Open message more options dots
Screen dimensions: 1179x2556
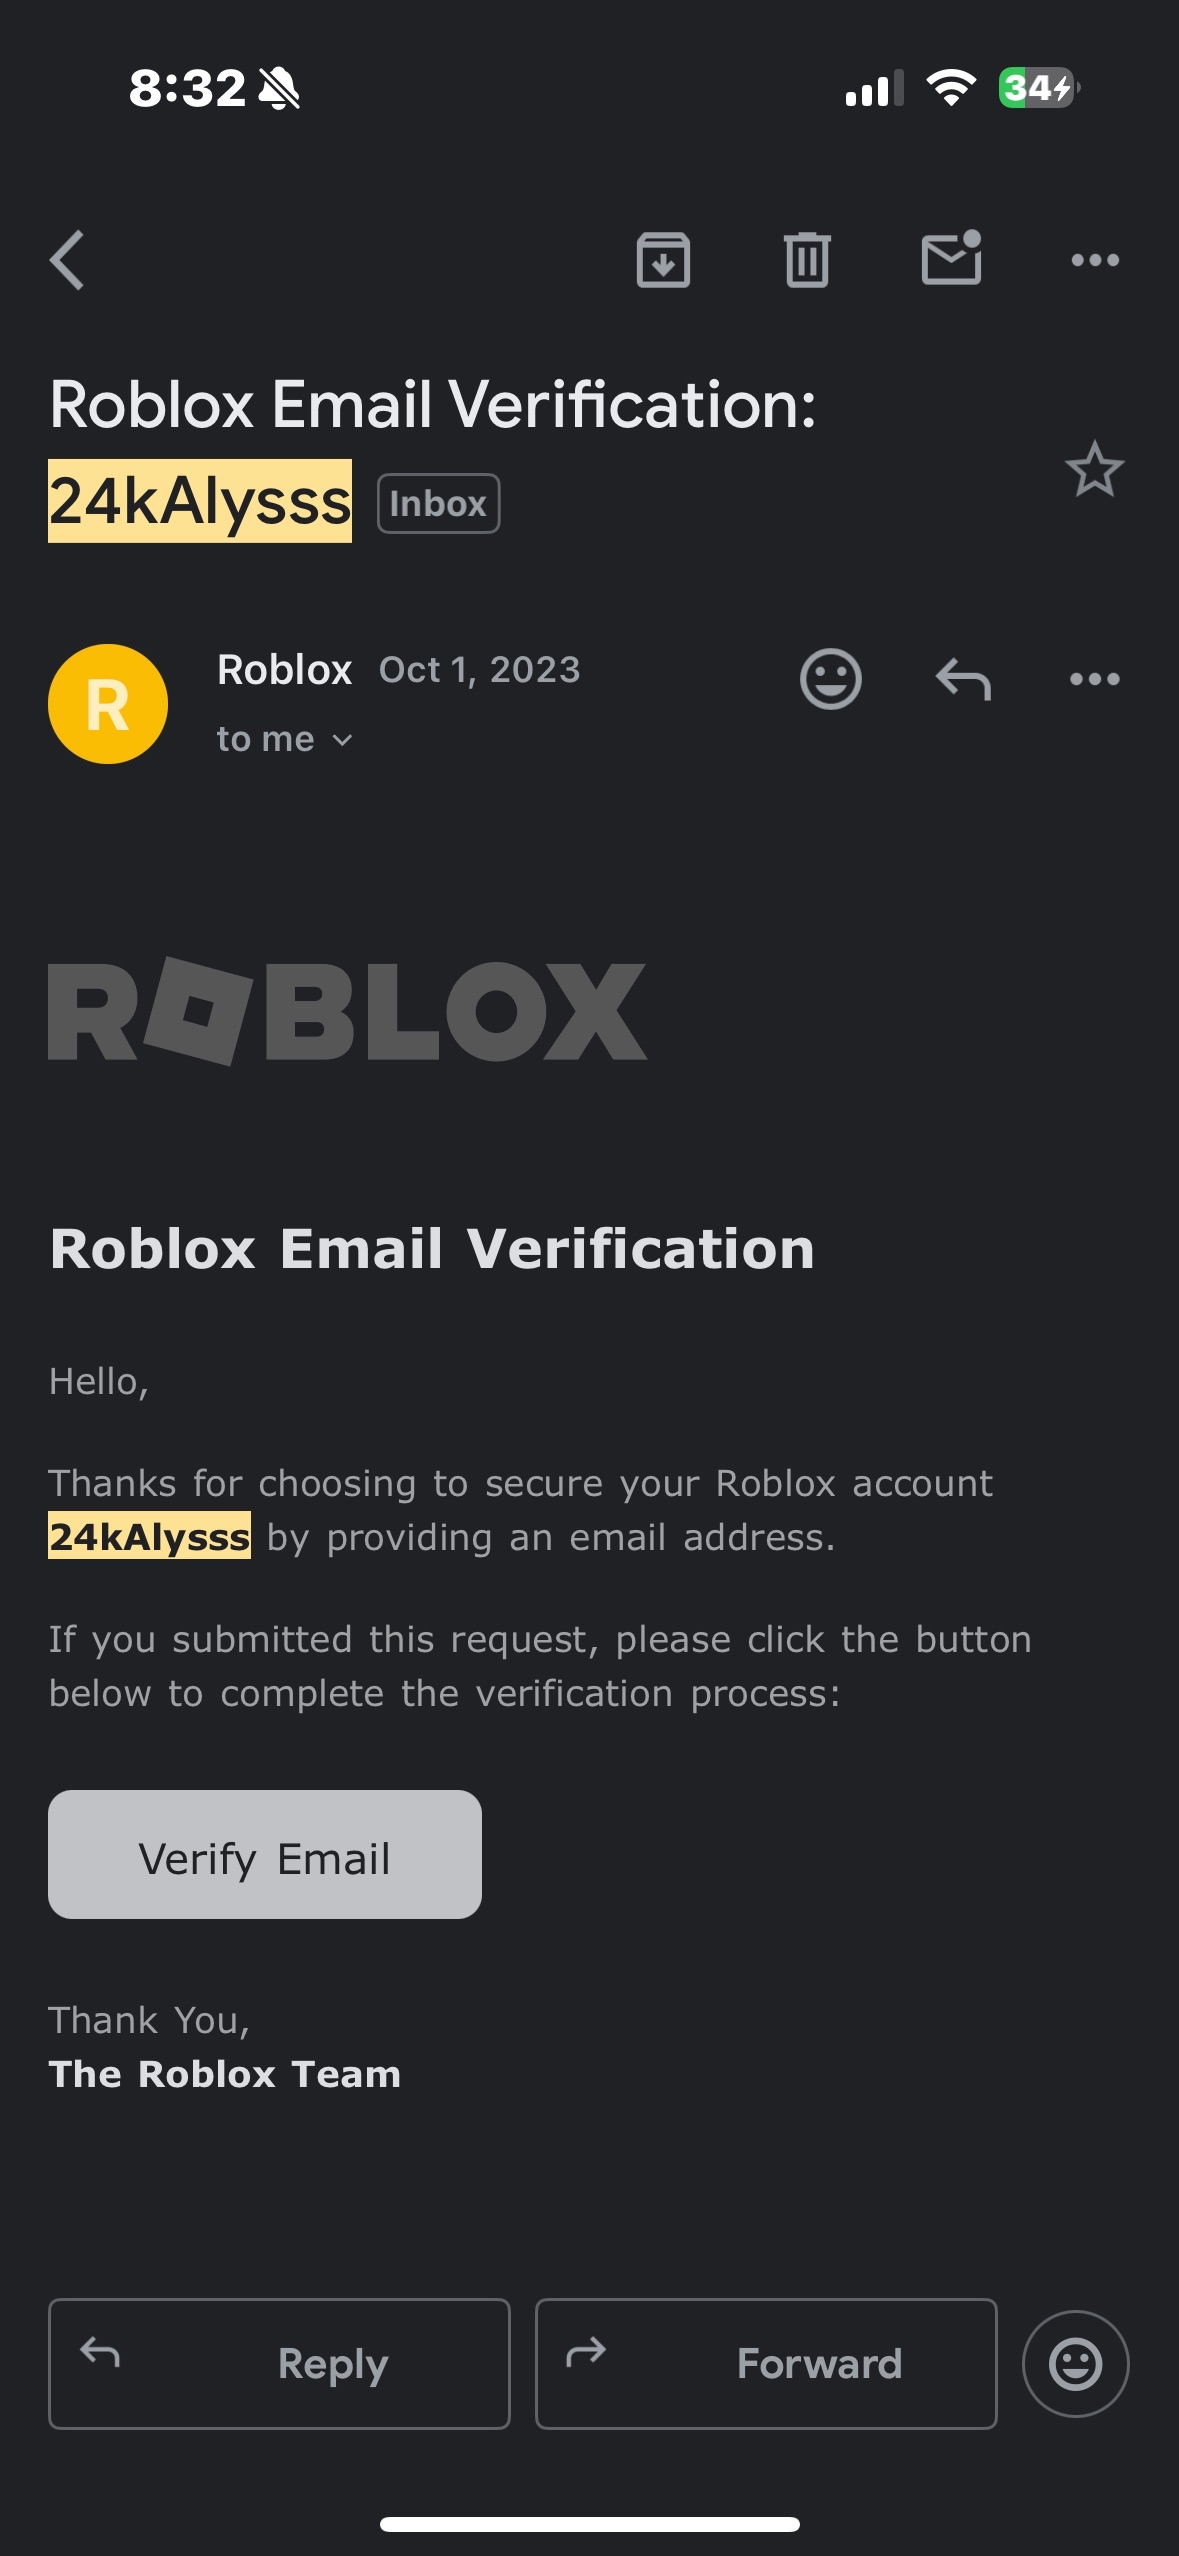point(1095,679)
